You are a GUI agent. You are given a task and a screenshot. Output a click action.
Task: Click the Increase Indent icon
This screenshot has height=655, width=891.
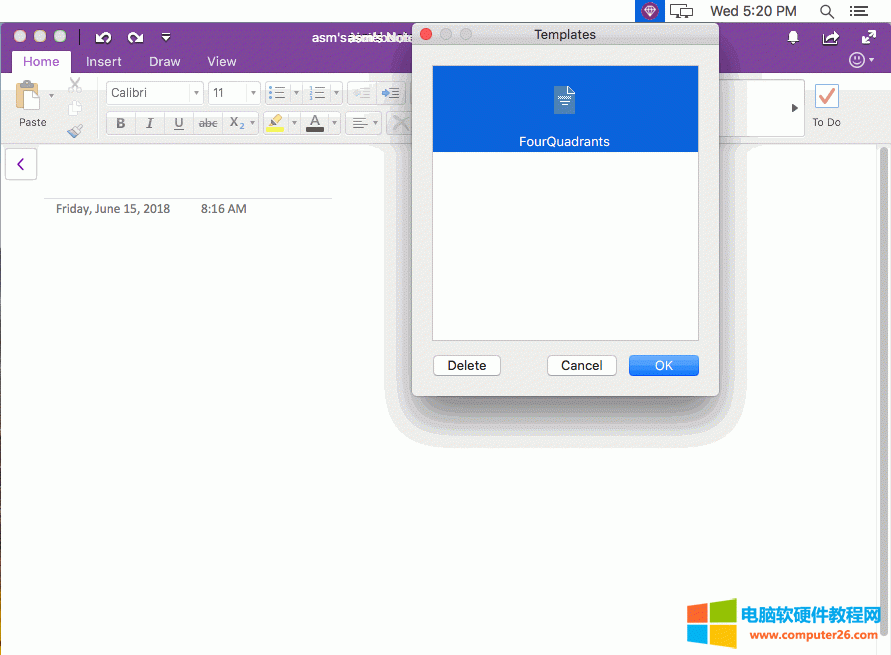(390, 93)
